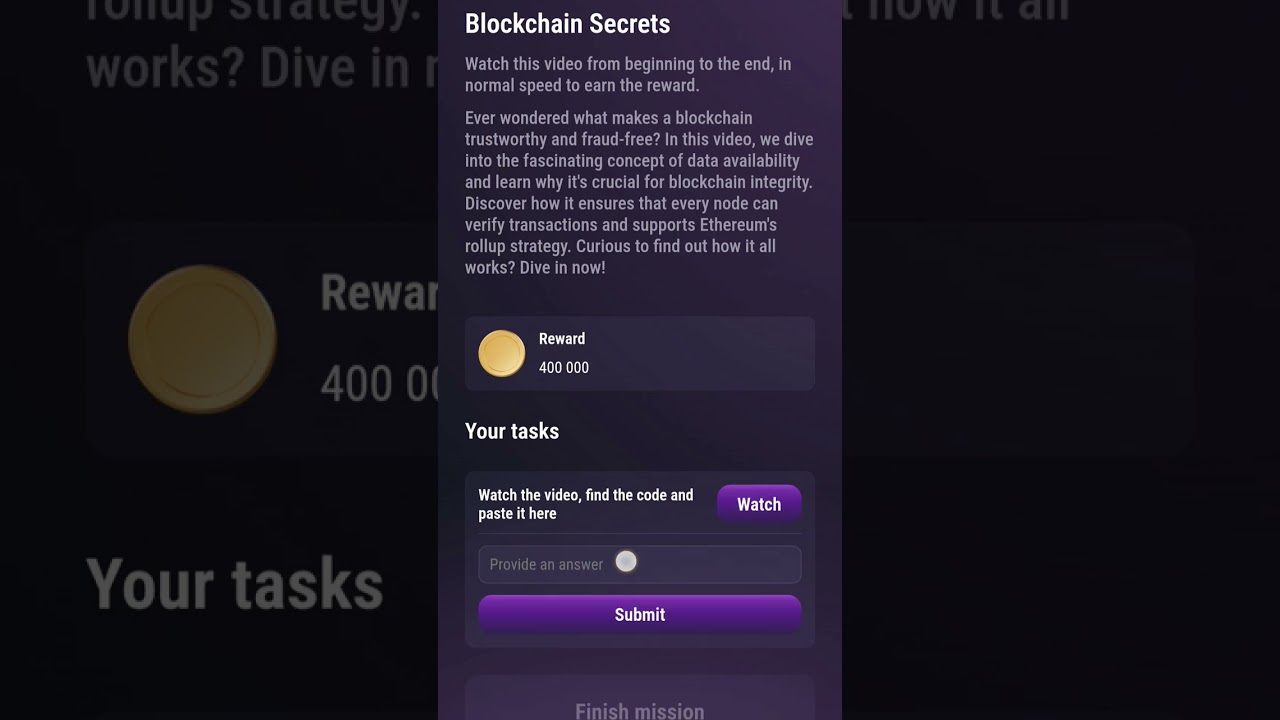Click the paragraph starting with Ever wondered
The height and width of the screenshot is (720, 1280).
(x=638, y=193)
